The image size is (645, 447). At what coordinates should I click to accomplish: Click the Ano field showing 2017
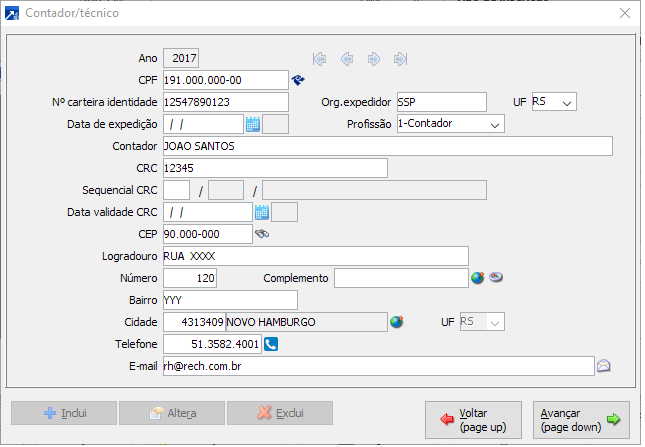[x=181, y=58]
